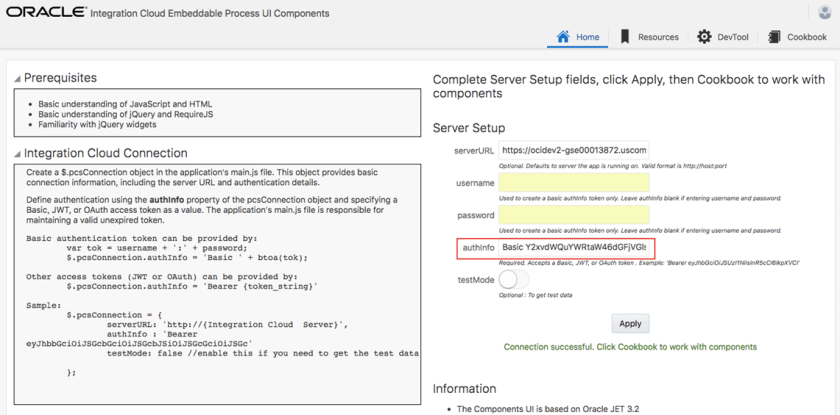Focus the serverURL input field
Viewport: 840px width, 415px height.
573,150
